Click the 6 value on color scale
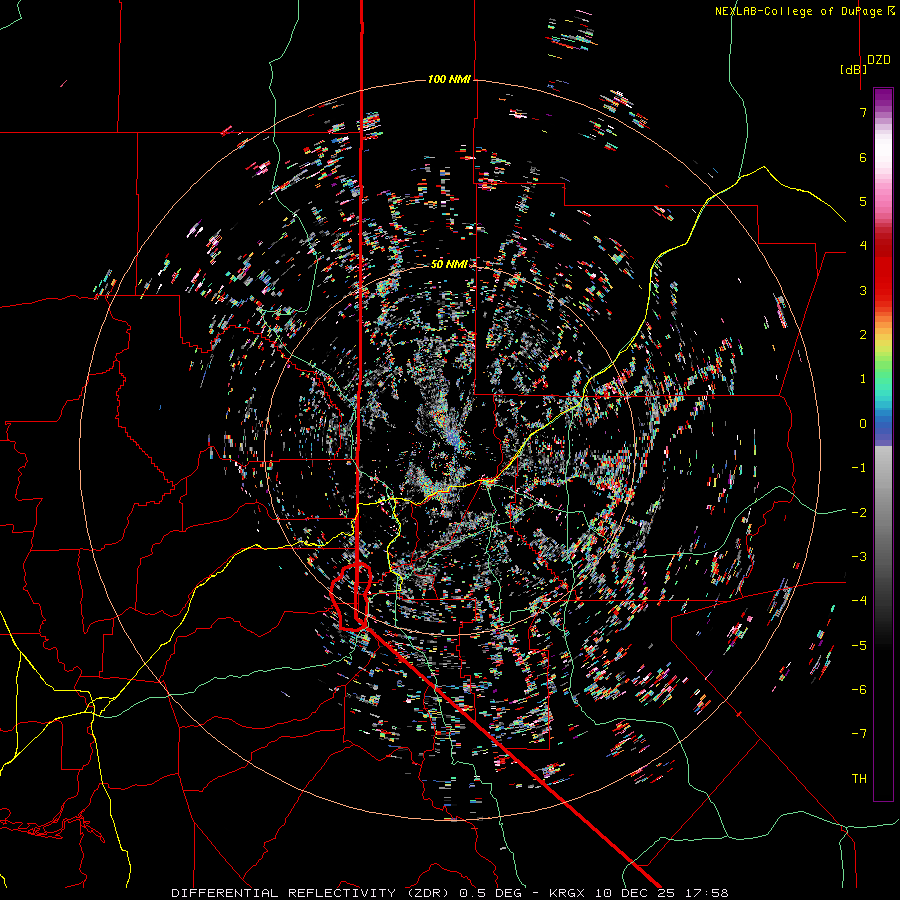Viewport: 900px width, 900px height. coord(863,157)
